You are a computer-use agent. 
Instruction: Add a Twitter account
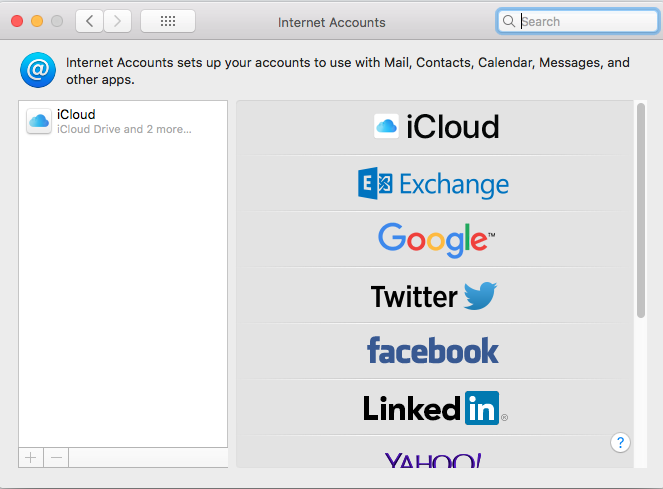click(x=435, y=295)
